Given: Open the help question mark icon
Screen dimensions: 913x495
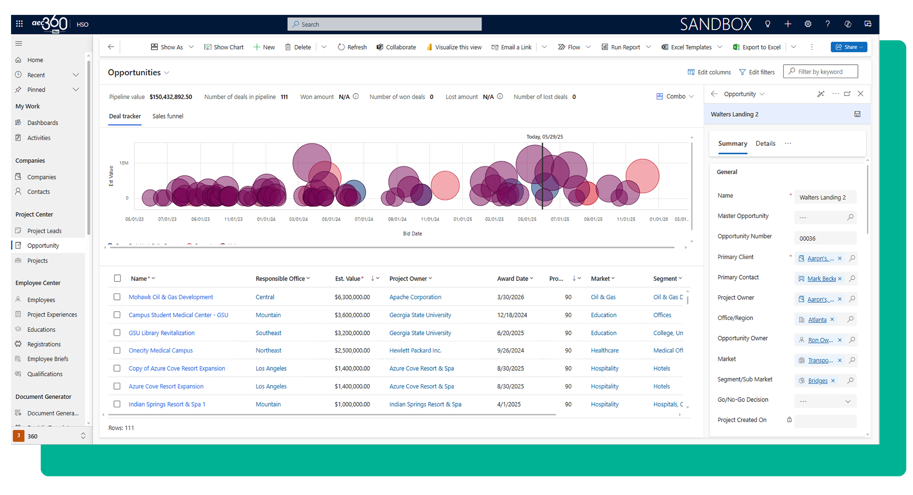Looking at the screenshot, I should tap(827, 24).
